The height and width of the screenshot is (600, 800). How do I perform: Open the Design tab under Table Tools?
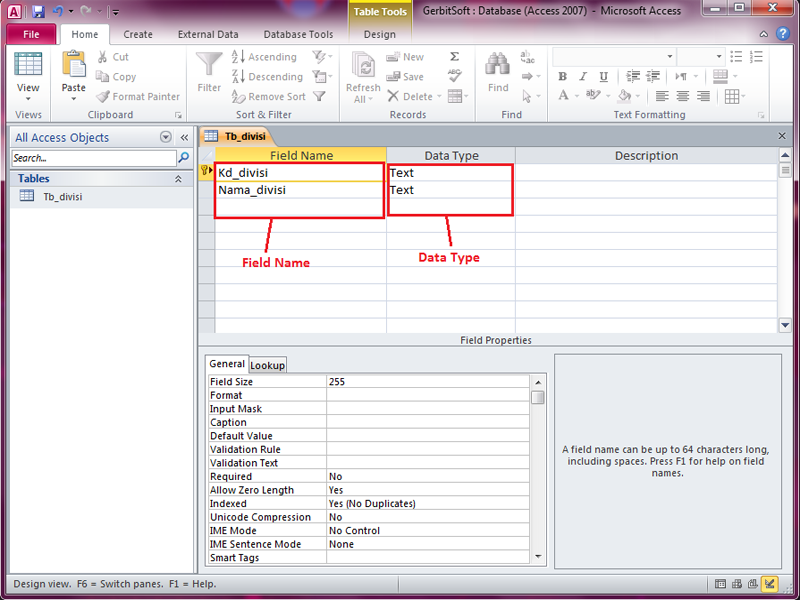coord(379,33)
